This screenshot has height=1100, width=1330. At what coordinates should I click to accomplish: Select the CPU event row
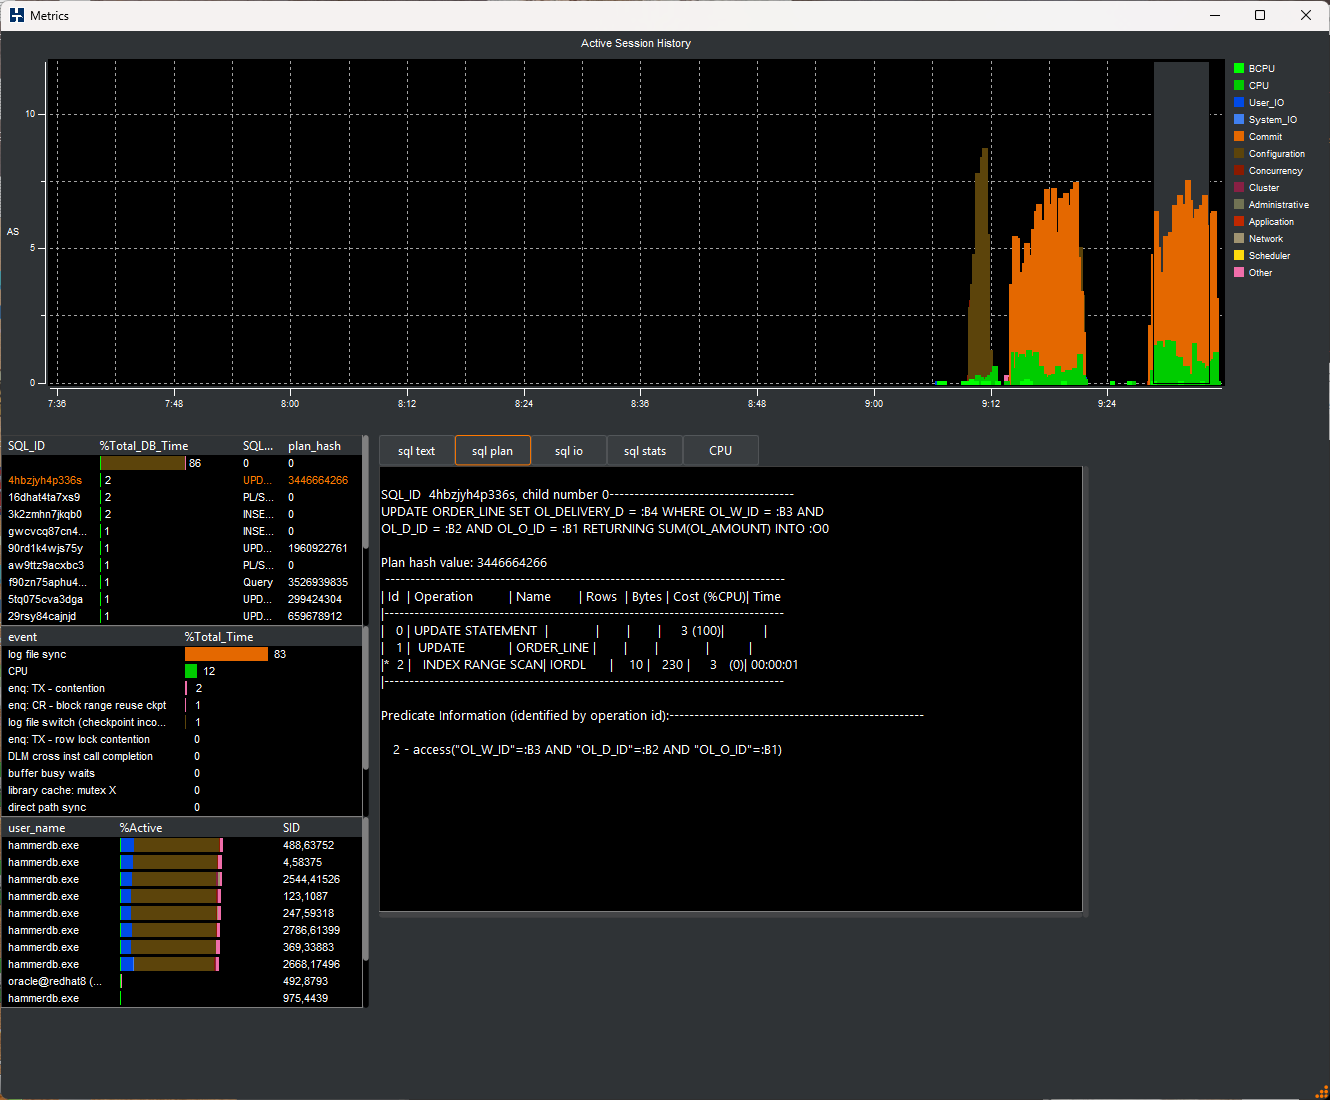[181, 671]
